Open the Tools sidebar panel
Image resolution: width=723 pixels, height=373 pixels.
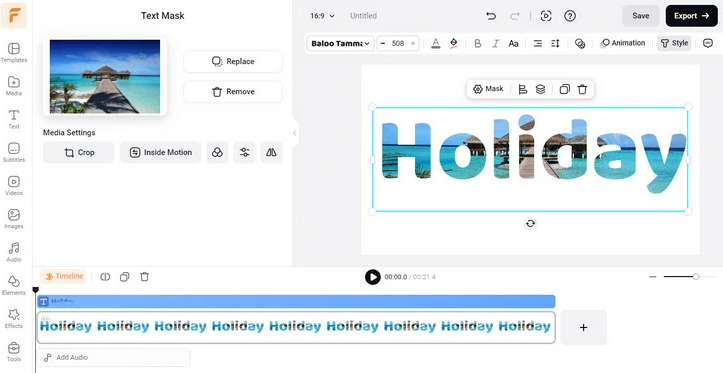[x=14, y=351]
